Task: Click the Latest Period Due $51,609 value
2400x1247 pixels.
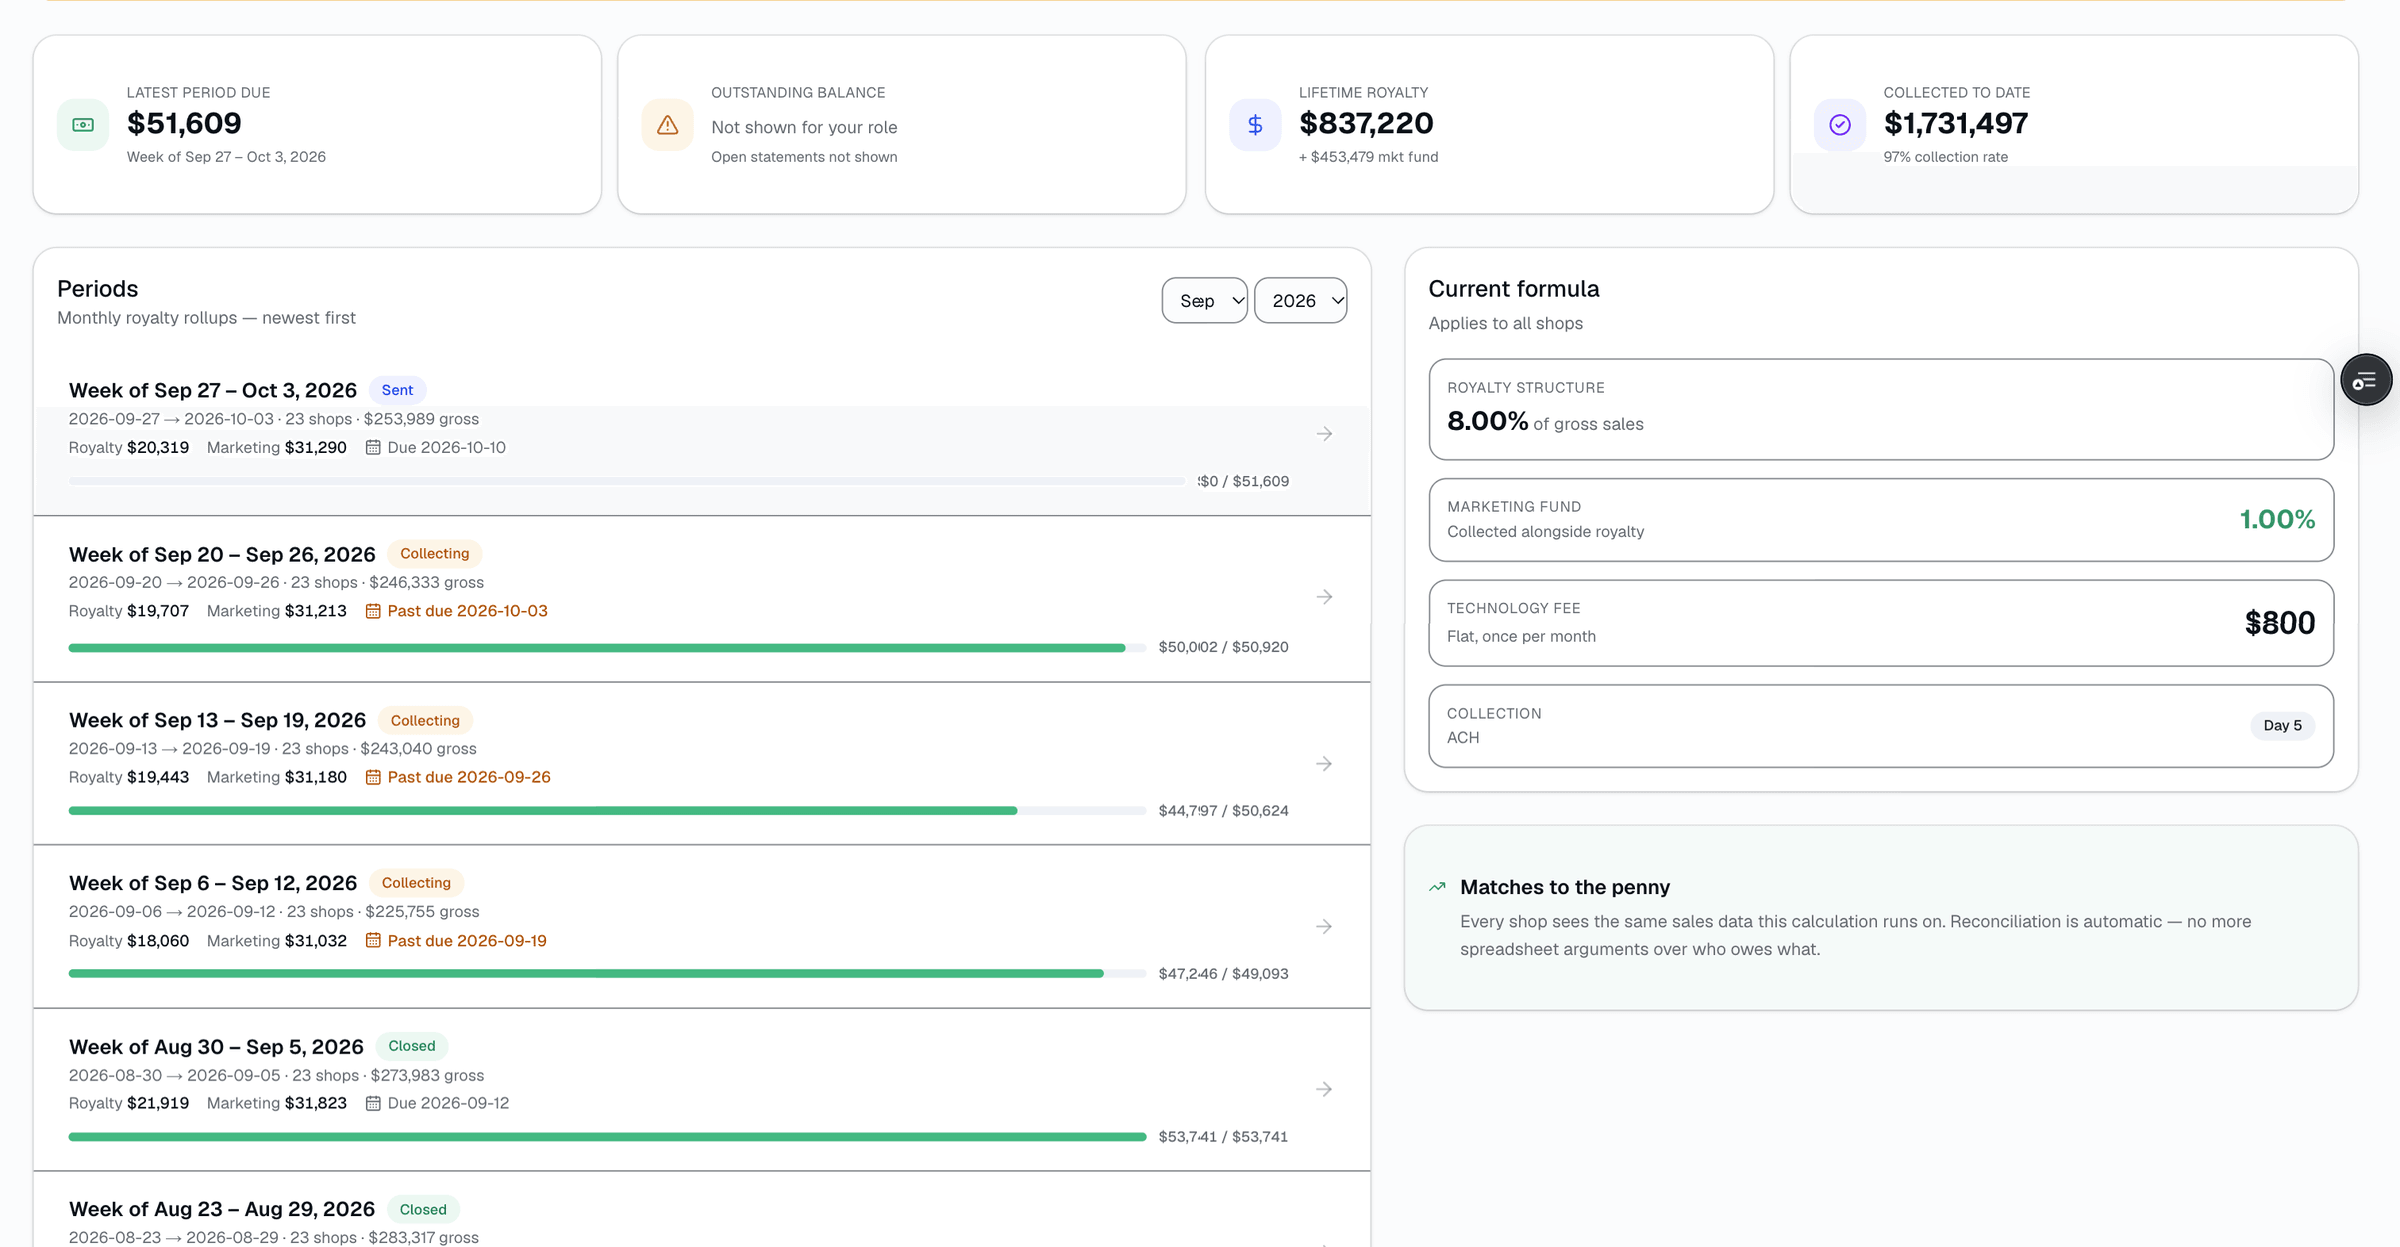Action: coord(184,123)
